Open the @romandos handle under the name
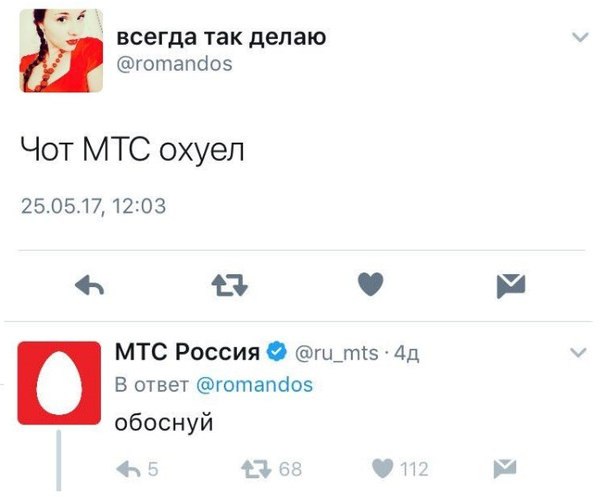The image size is (604, 500). (174, 64)
